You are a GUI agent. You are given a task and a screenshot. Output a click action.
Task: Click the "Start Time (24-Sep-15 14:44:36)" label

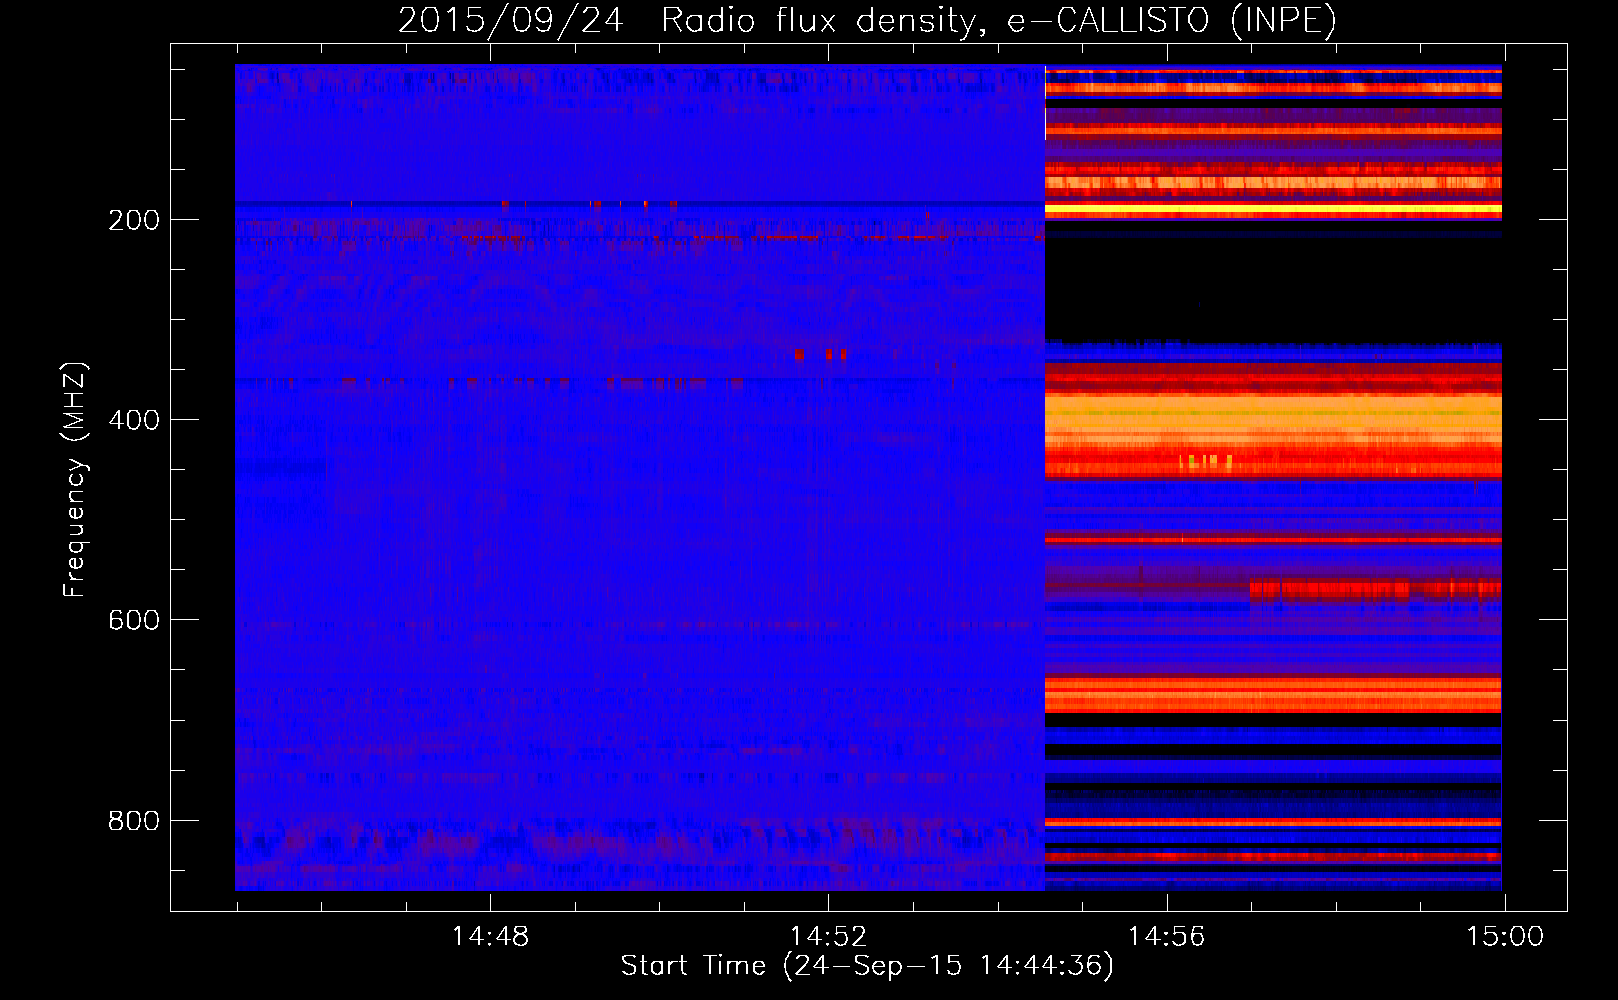pyautogui.click(x=867, y=966)
